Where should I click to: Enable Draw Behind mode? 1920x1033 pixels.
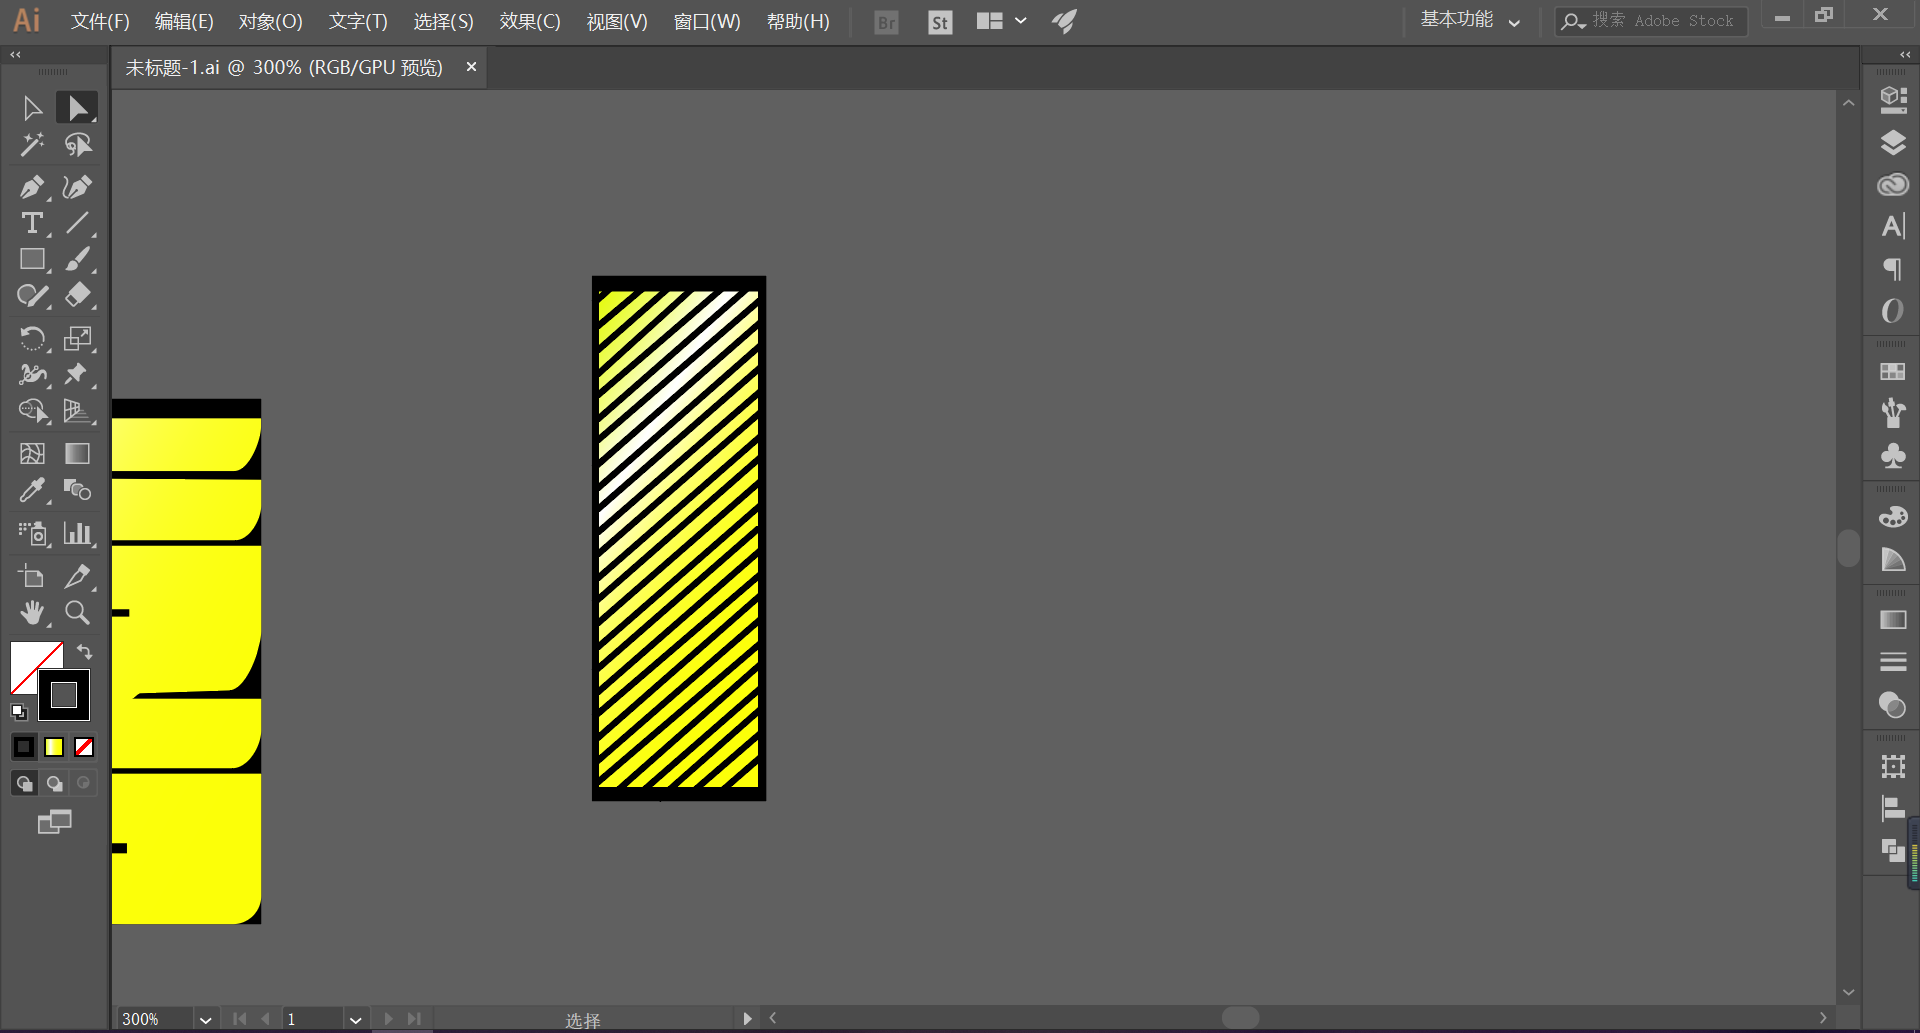[x=54, y=783]
